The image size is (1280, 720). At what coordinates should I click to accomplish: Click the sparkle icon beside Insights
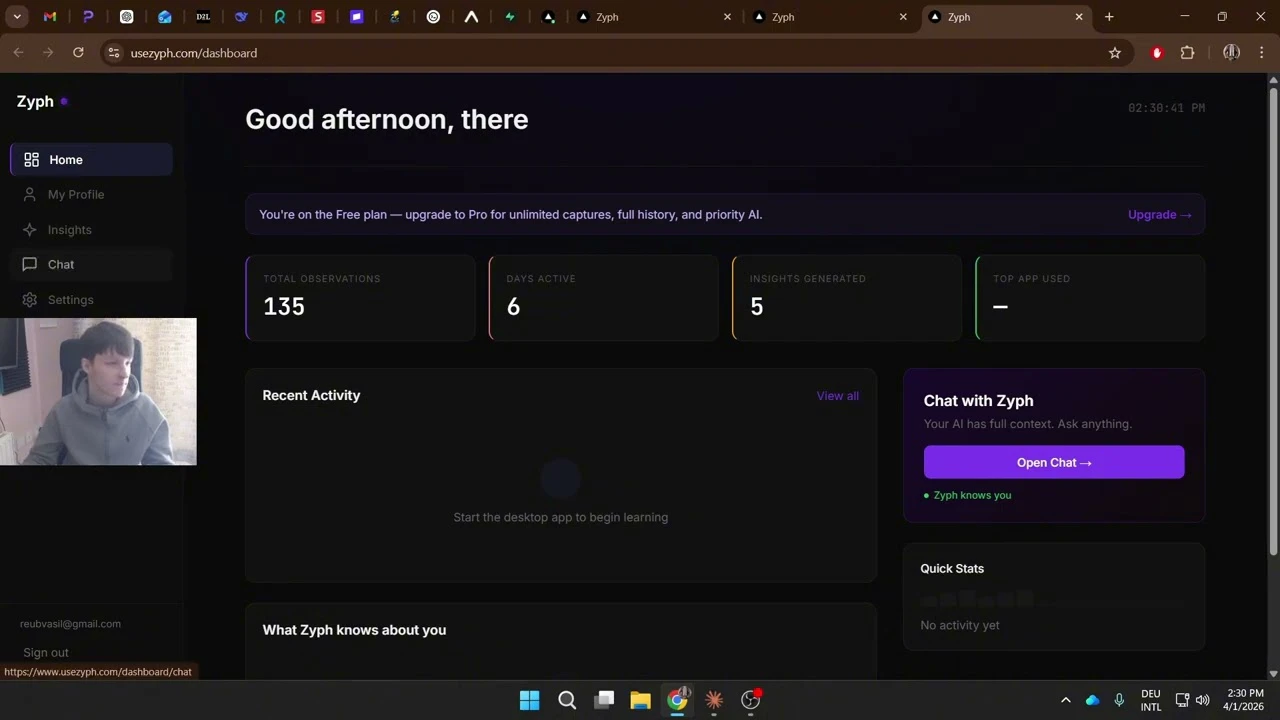(x=30, y=230)
